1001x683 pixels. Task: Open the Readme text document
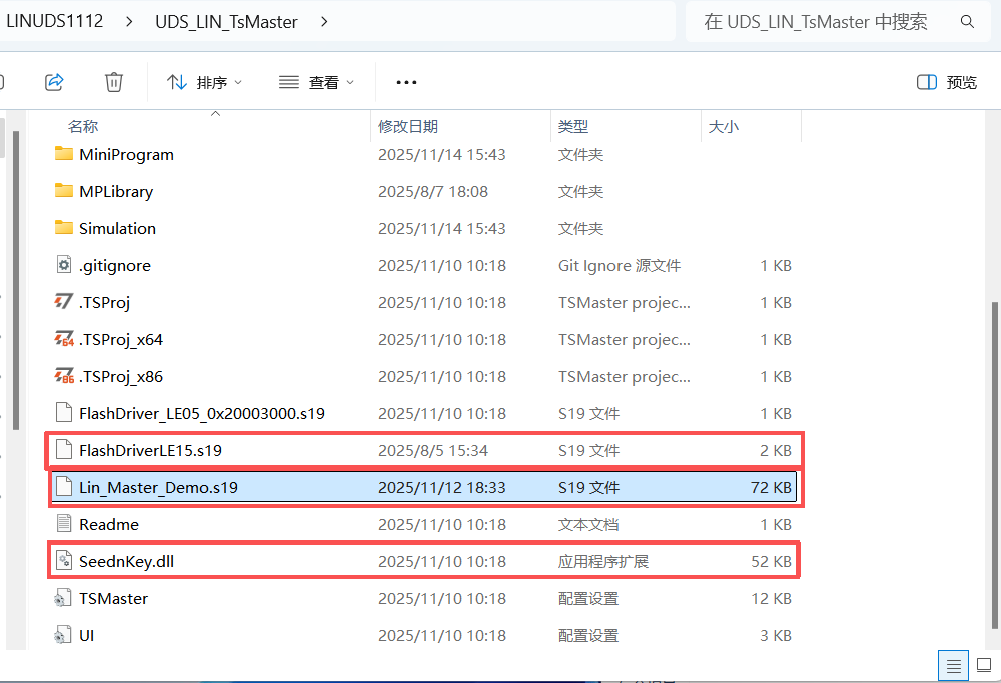[x=108, y=524]
